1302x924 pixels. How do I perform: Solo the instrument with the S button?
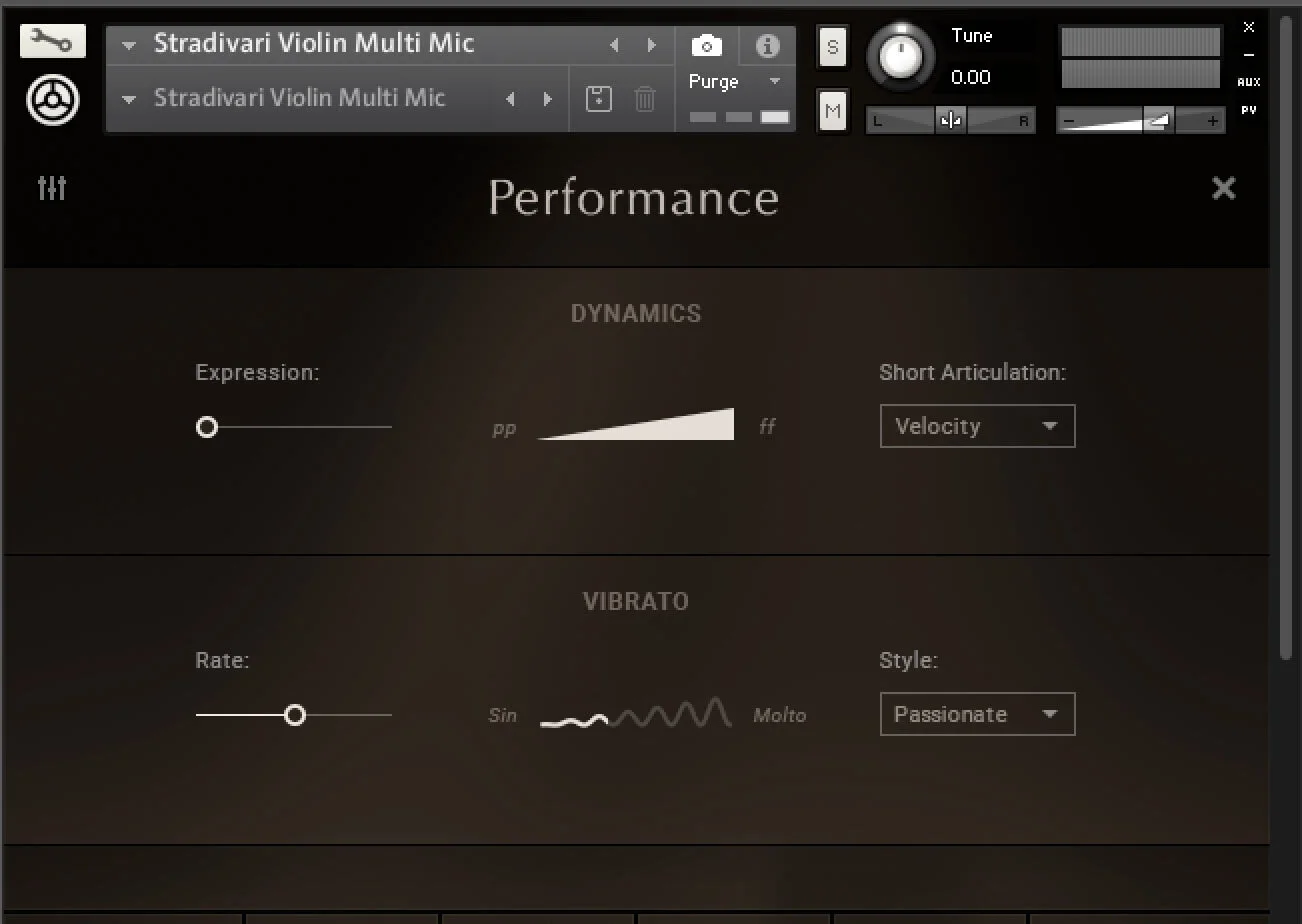coord(832,47)
